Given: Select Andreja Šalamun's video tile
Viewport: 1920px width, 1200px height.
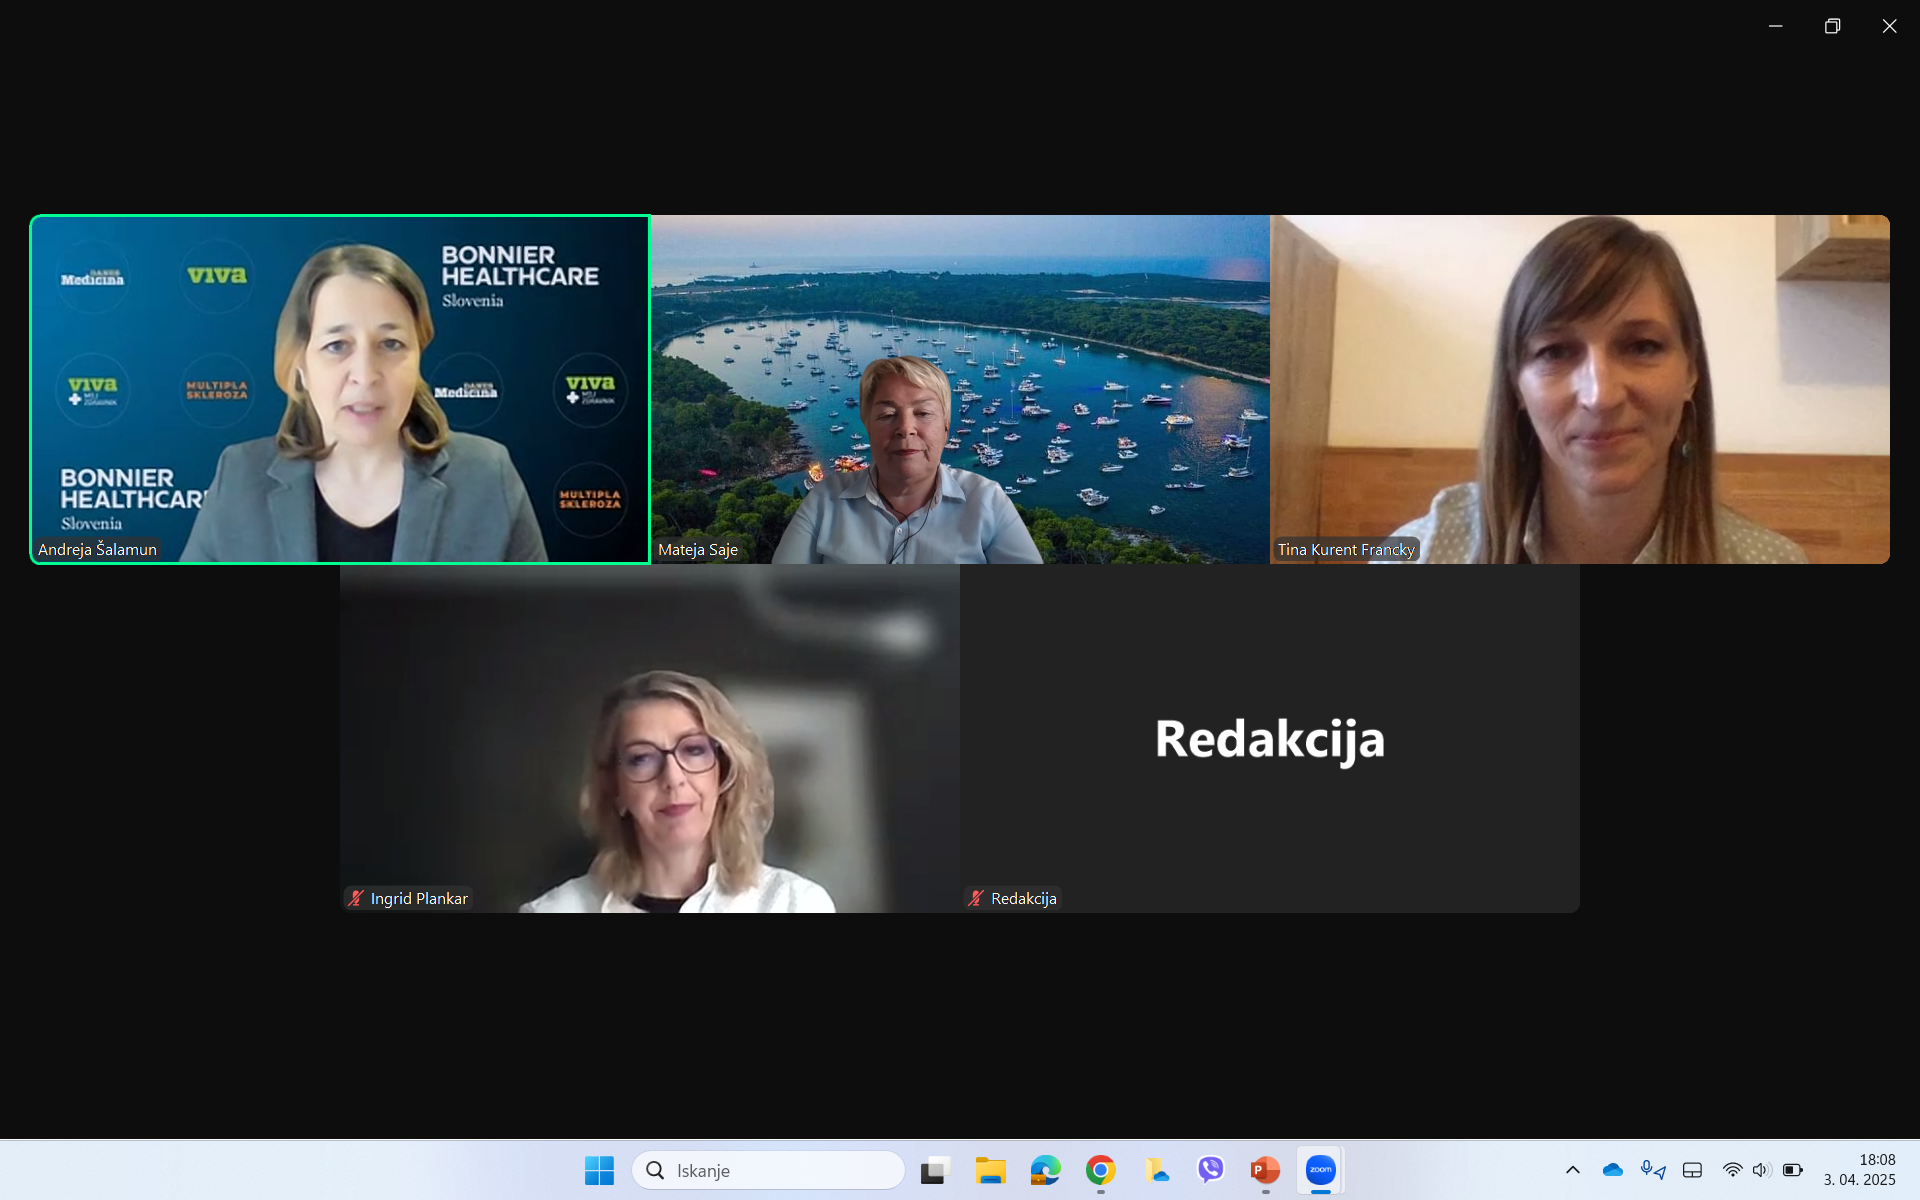Looking at the screenshot, I should pos(340,390).
